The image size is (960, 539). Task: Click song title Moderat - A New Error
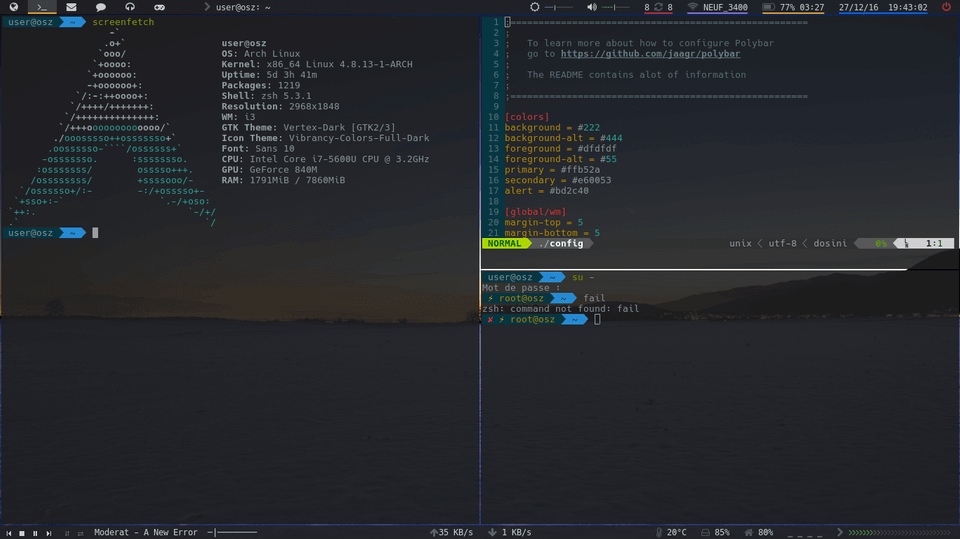[x=146, y=532]
